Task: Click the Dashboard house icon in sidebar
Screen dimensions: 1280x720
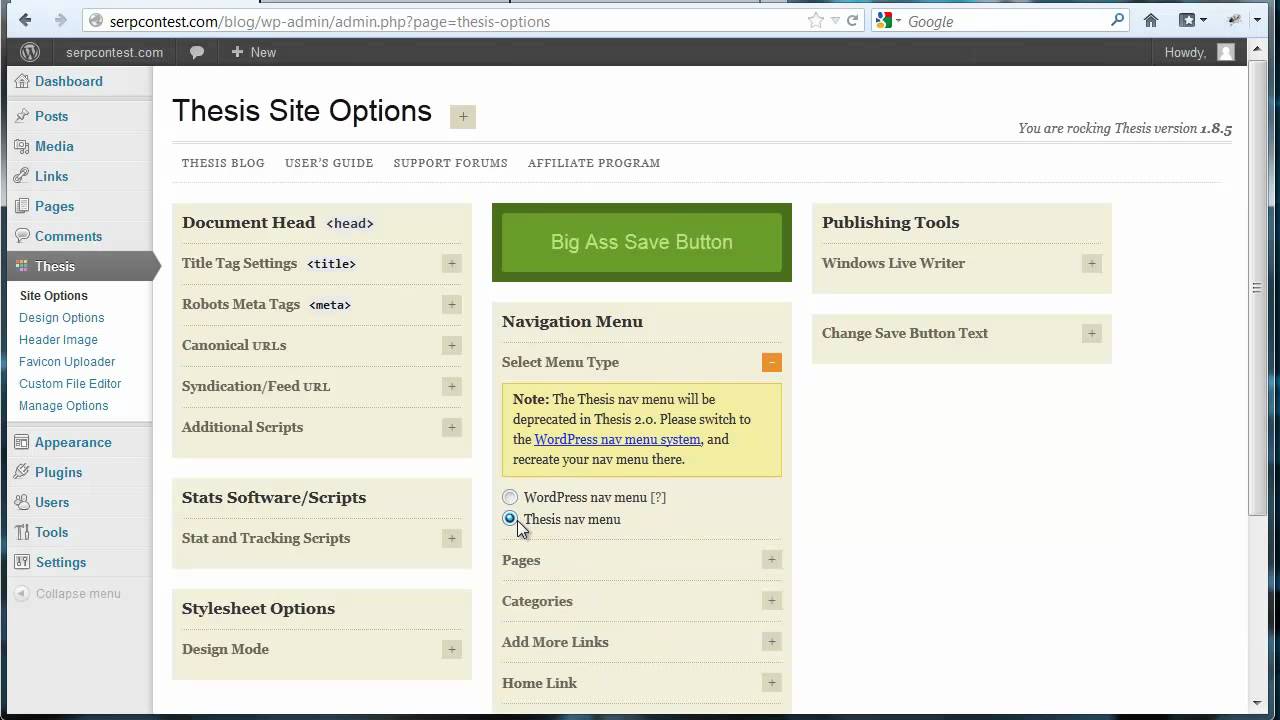Action: (22, 81)
